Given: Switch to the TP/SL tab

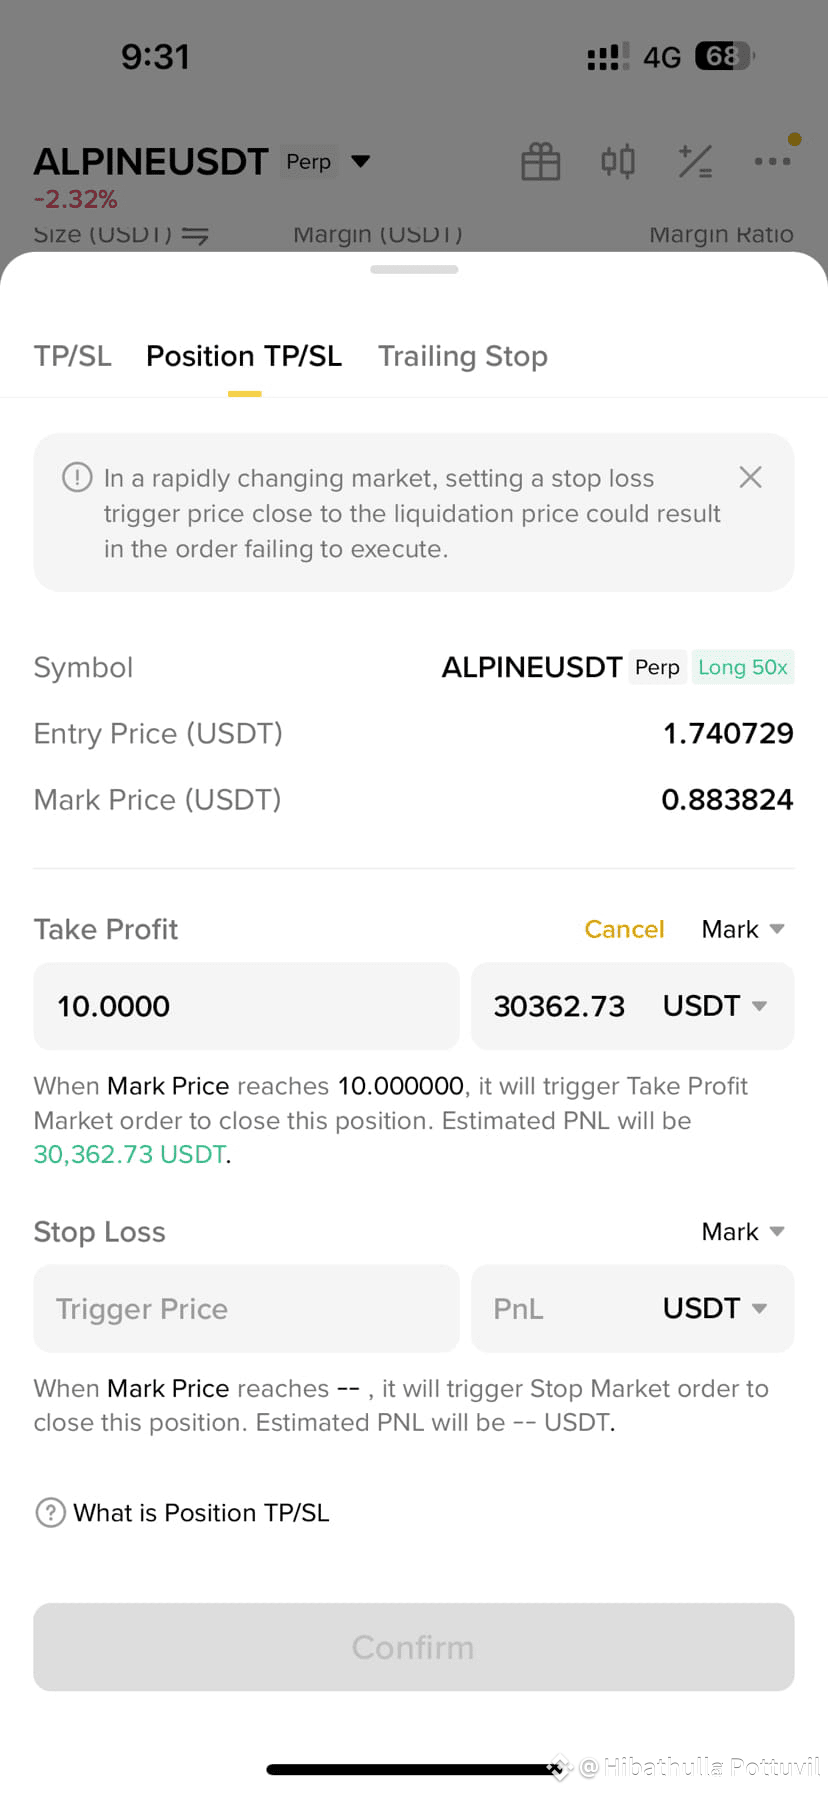Looking at the screenshot, I should tap(73, 356).
